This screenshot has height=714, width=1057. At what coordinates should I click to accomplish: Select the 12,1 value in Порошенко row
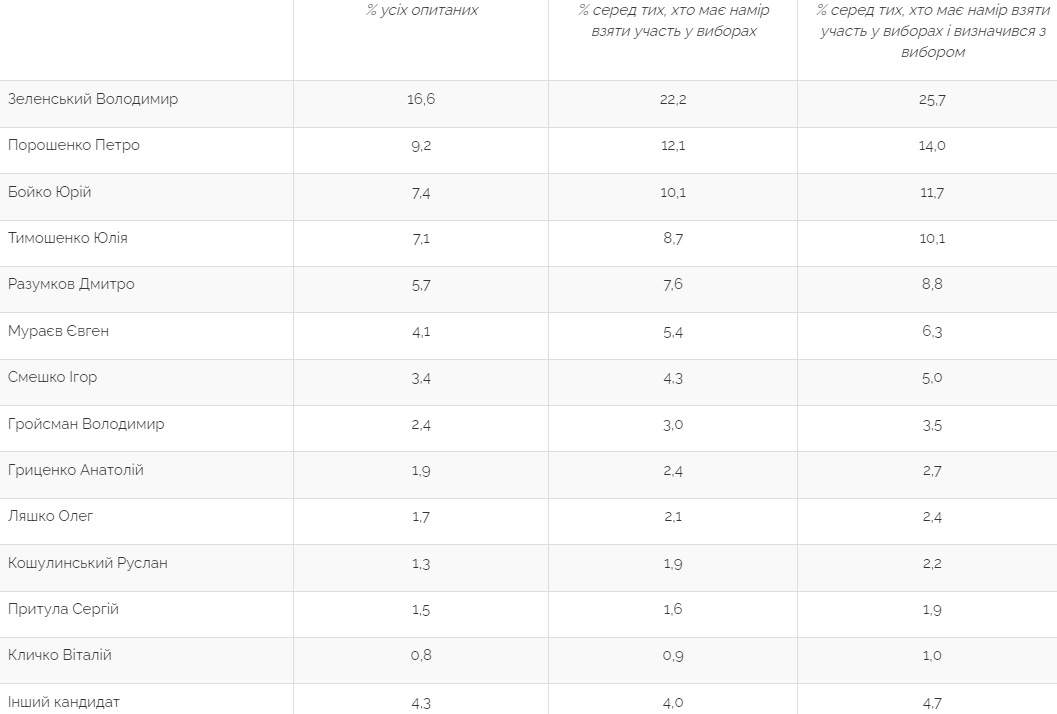[673, 146]
